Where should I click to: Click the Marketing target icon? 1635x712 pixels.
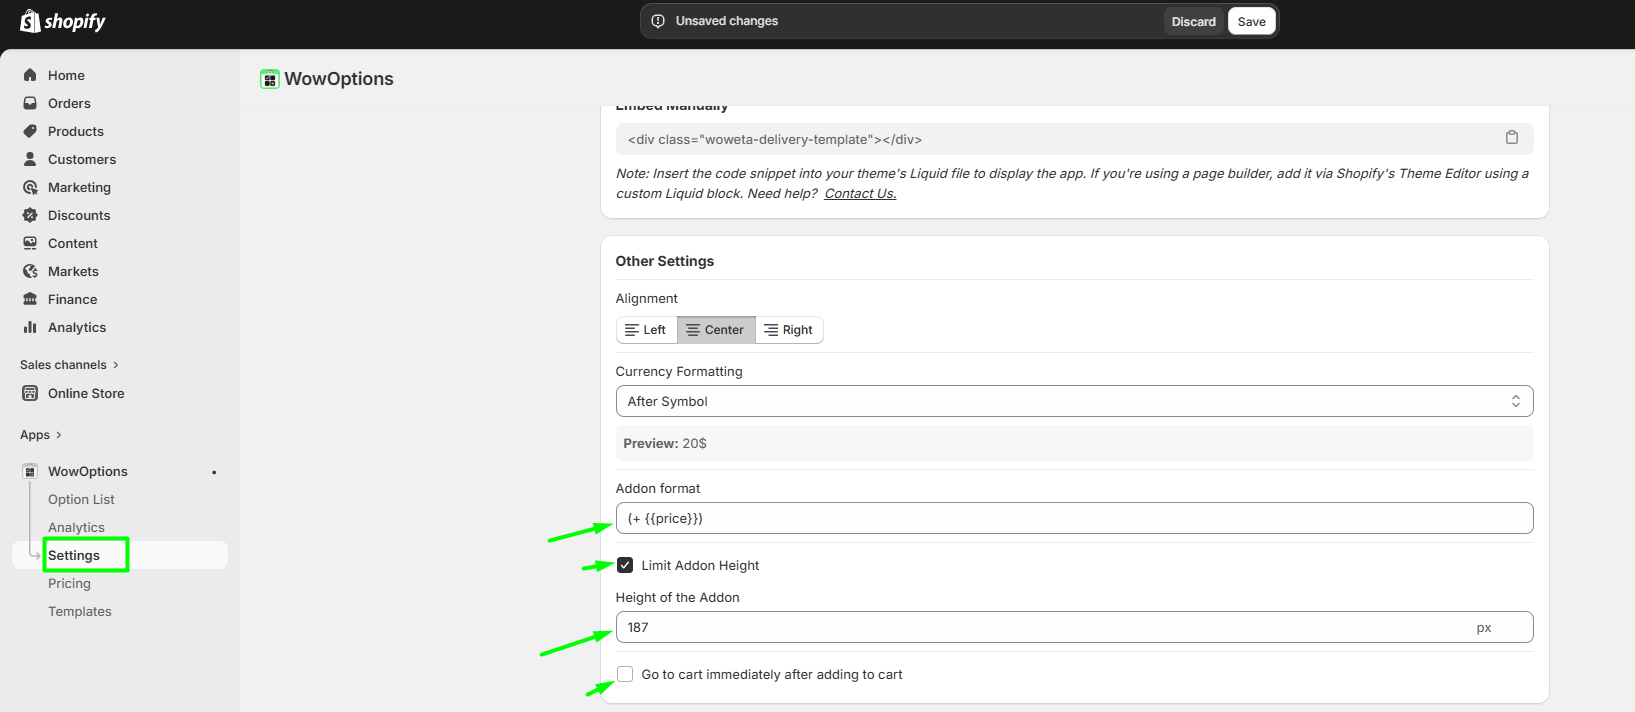(30, 187)
